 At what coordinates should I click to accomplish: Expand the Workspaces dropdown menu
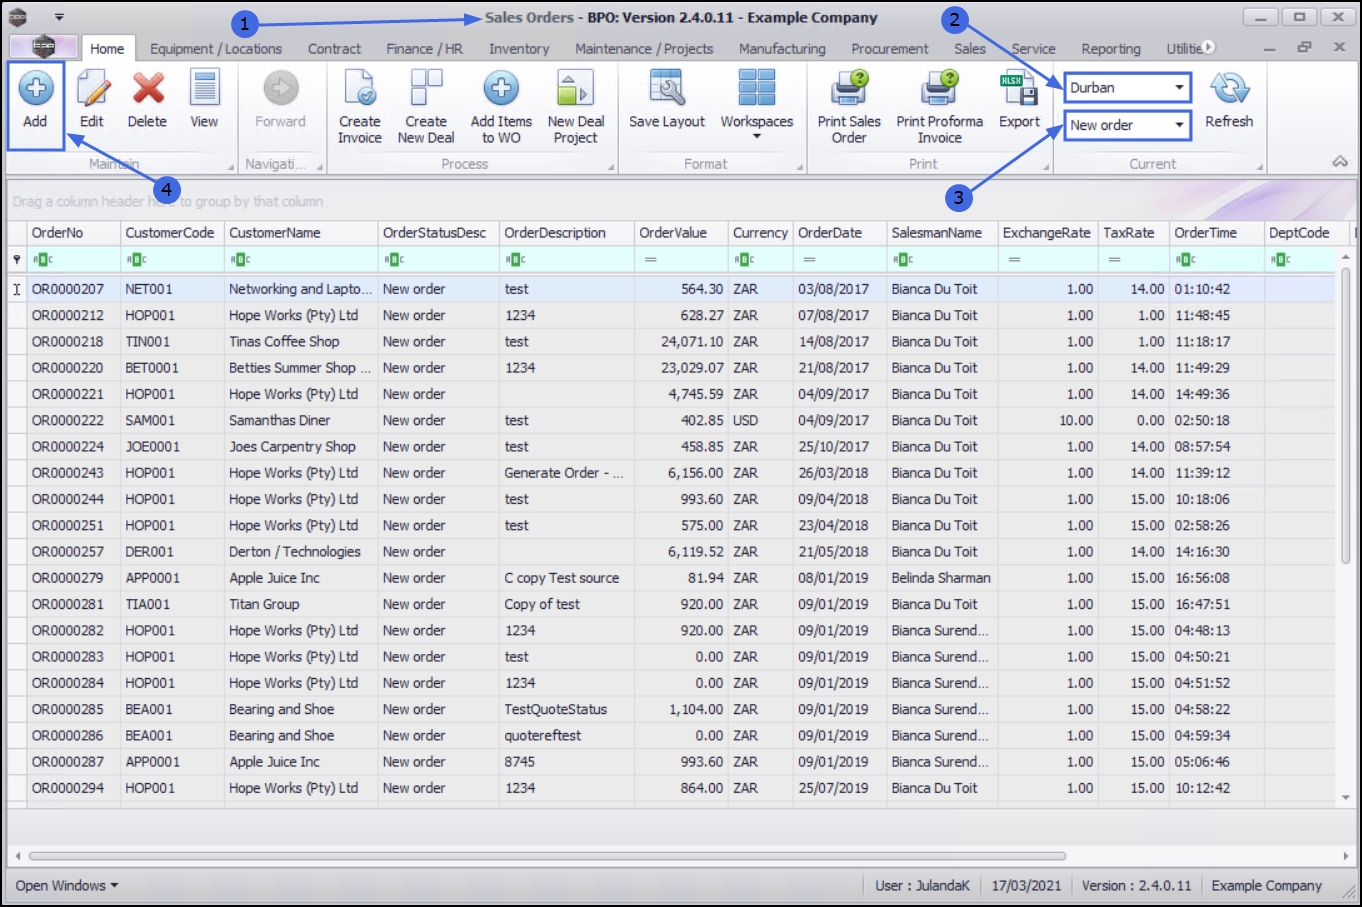pyautogui.click(x=757, y=136)
